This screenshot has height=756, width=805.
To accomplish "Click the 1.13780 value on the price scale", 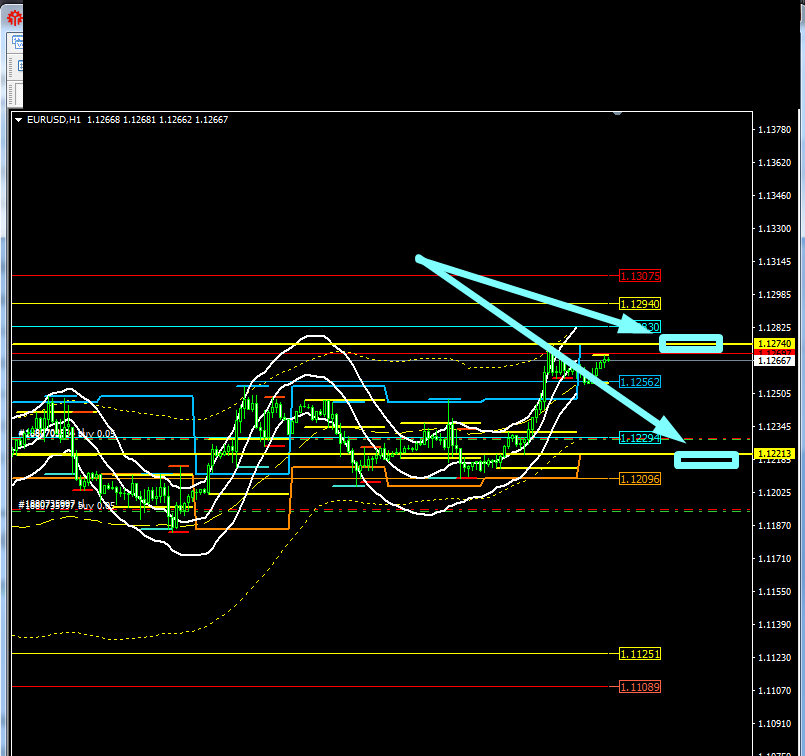I will [x=774, y=130].
